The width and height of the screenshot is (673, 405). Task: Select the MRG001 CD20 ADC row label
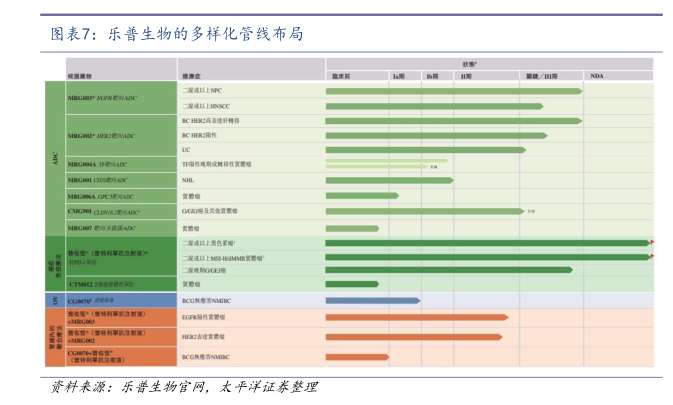point(99,180)
